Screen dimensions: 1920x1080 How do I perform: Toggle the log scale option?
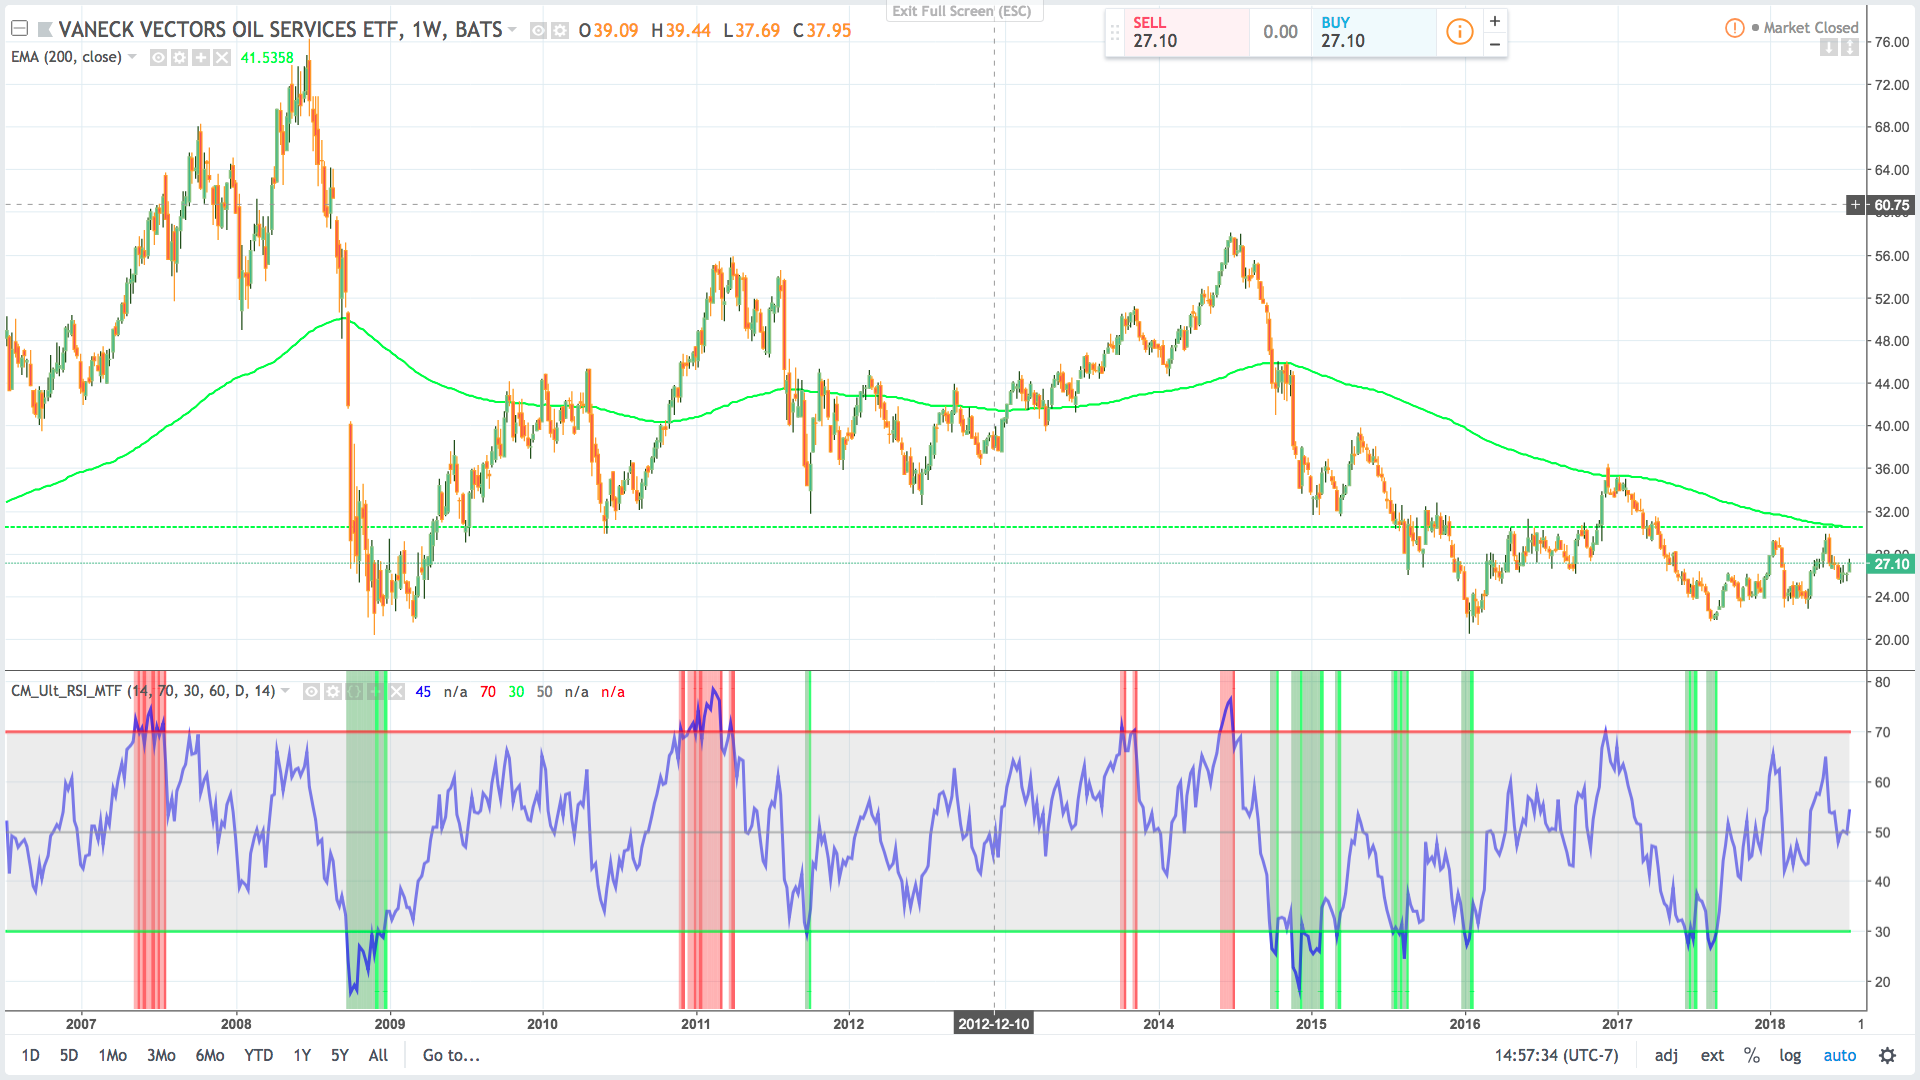coord(1790,1056)
